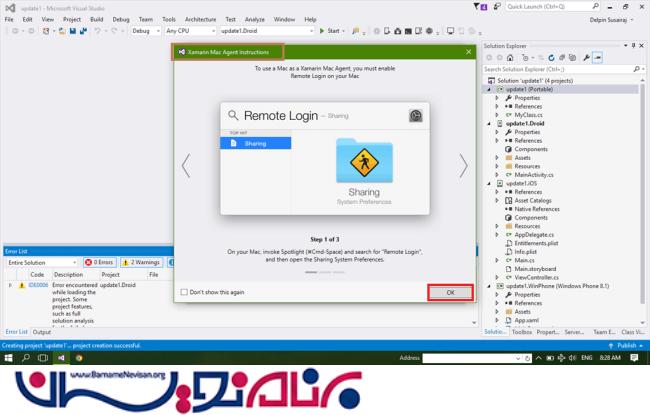Open the Any CPU platform dropdown
This screenshot has height=415, width=650.
[x=190, y=31]
